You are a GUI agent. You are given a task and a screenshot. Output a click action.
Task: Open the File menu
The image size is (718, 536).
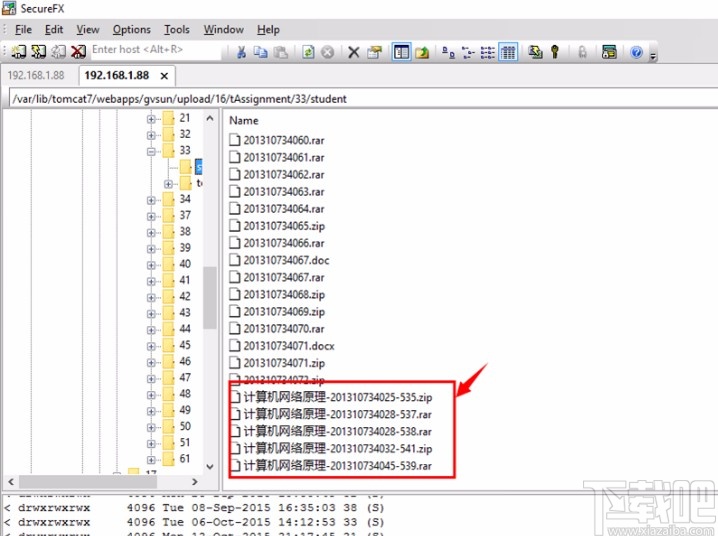23,30
